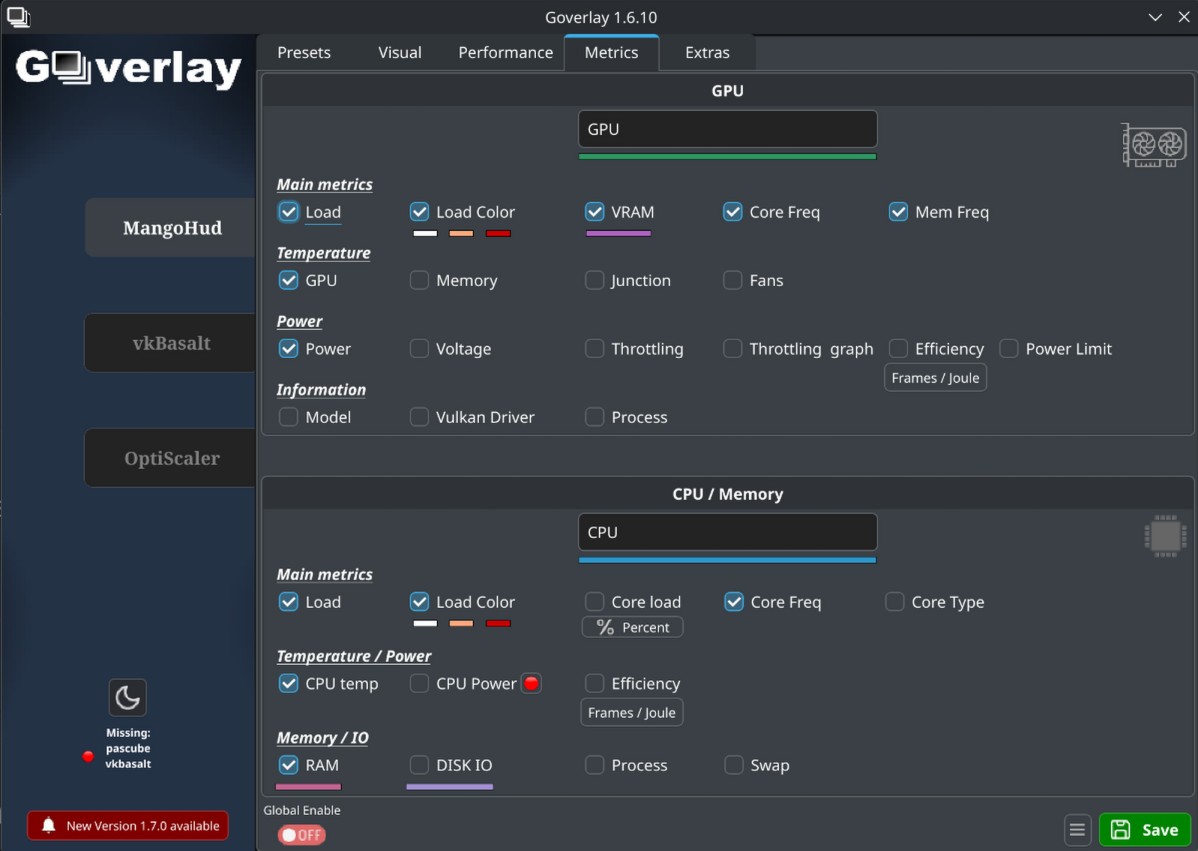The image size is (1198, 851).
Task: Click the GPU name text field
Action: [727, 129]
